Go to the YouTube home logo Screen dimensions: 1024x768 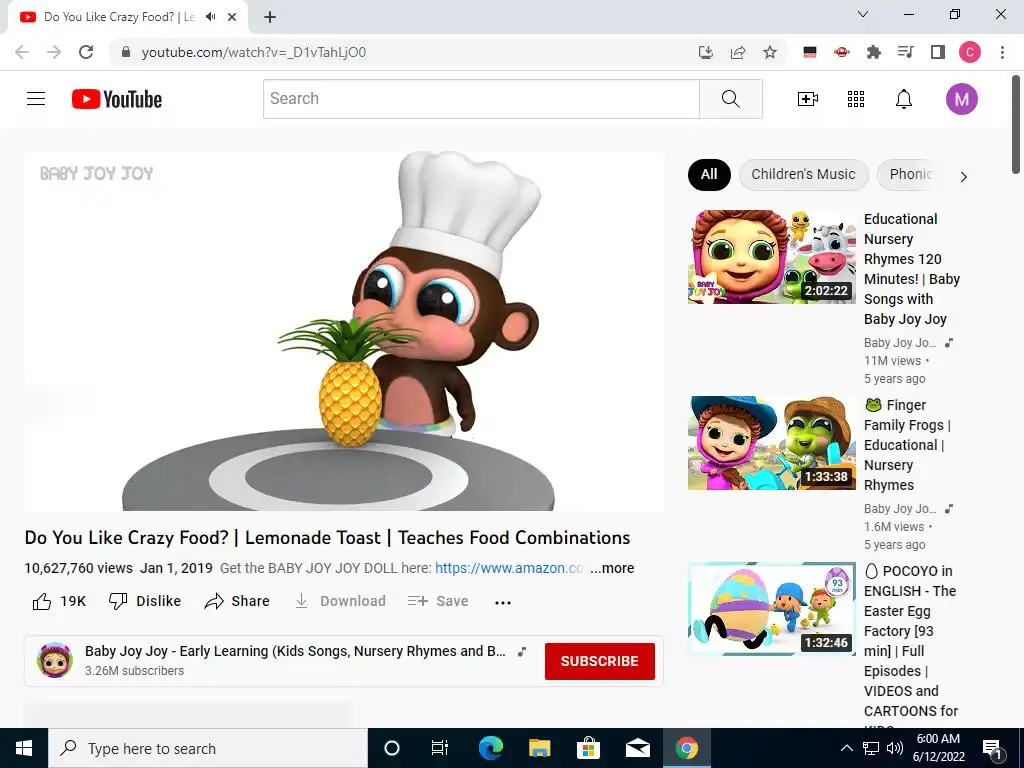117,99
